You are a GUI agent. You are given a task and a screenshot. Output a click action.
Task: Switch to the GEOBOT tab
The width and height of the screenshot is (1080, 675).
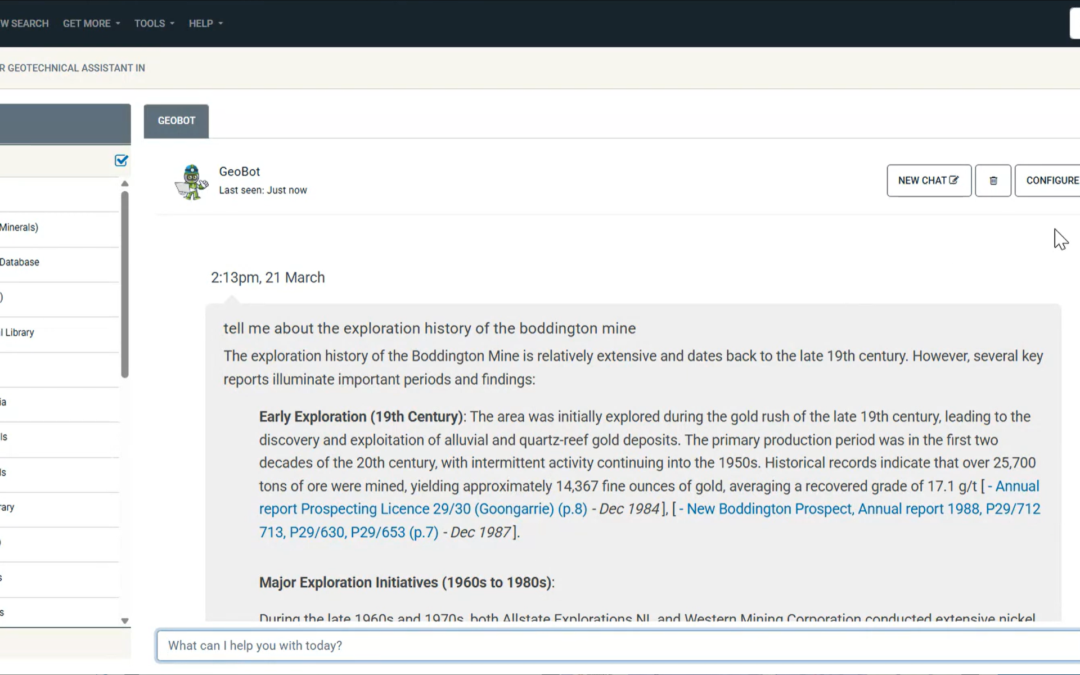click(176, 121)
